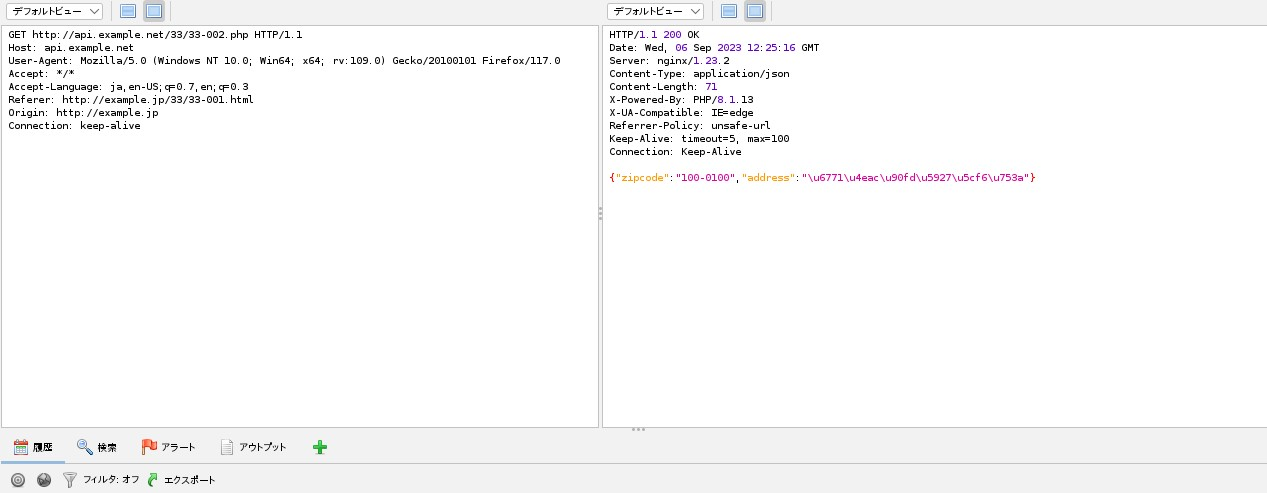Image resolution: width=1267 pixels, height=493 pixels.
Task: Click the X-Powered-By: PHP/8.1.13 header
Action: (x=681, y=100)
